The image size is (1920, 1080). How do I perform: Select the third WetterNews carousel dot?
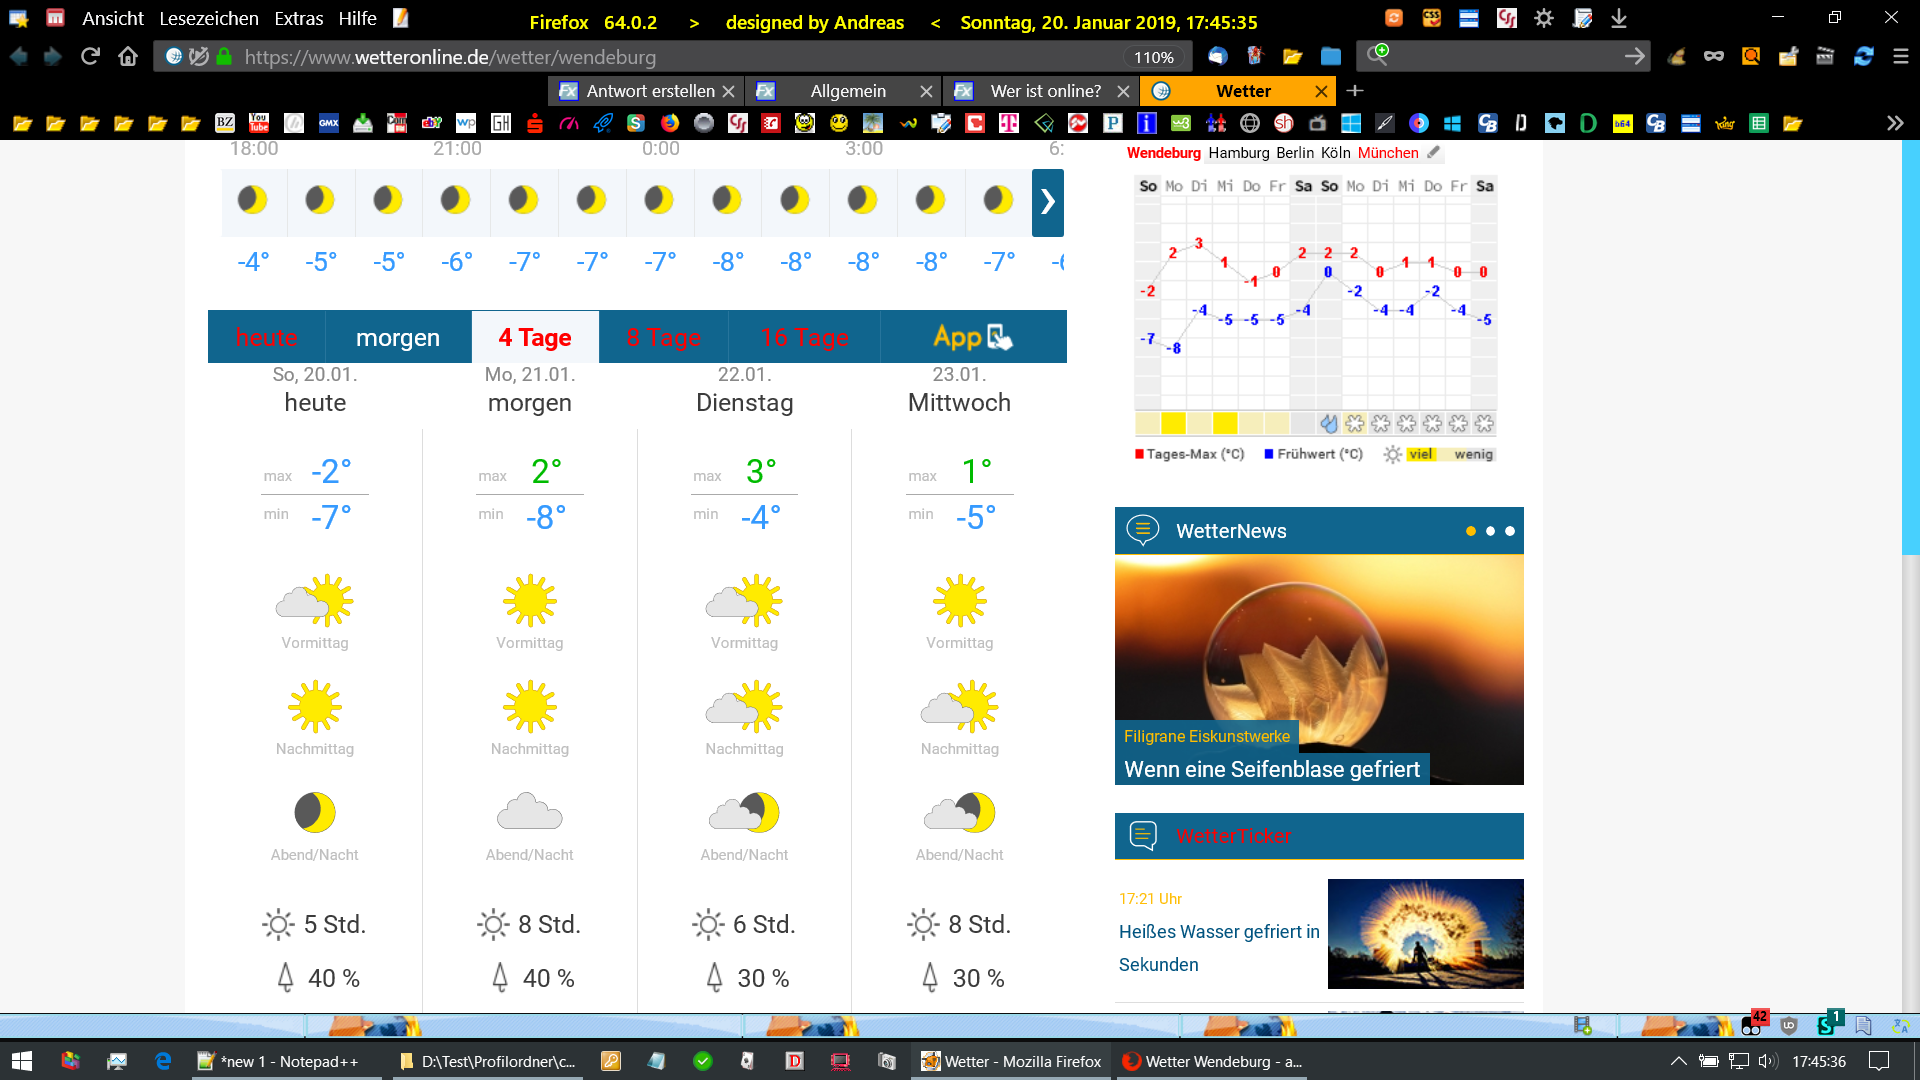[1510, 531]
